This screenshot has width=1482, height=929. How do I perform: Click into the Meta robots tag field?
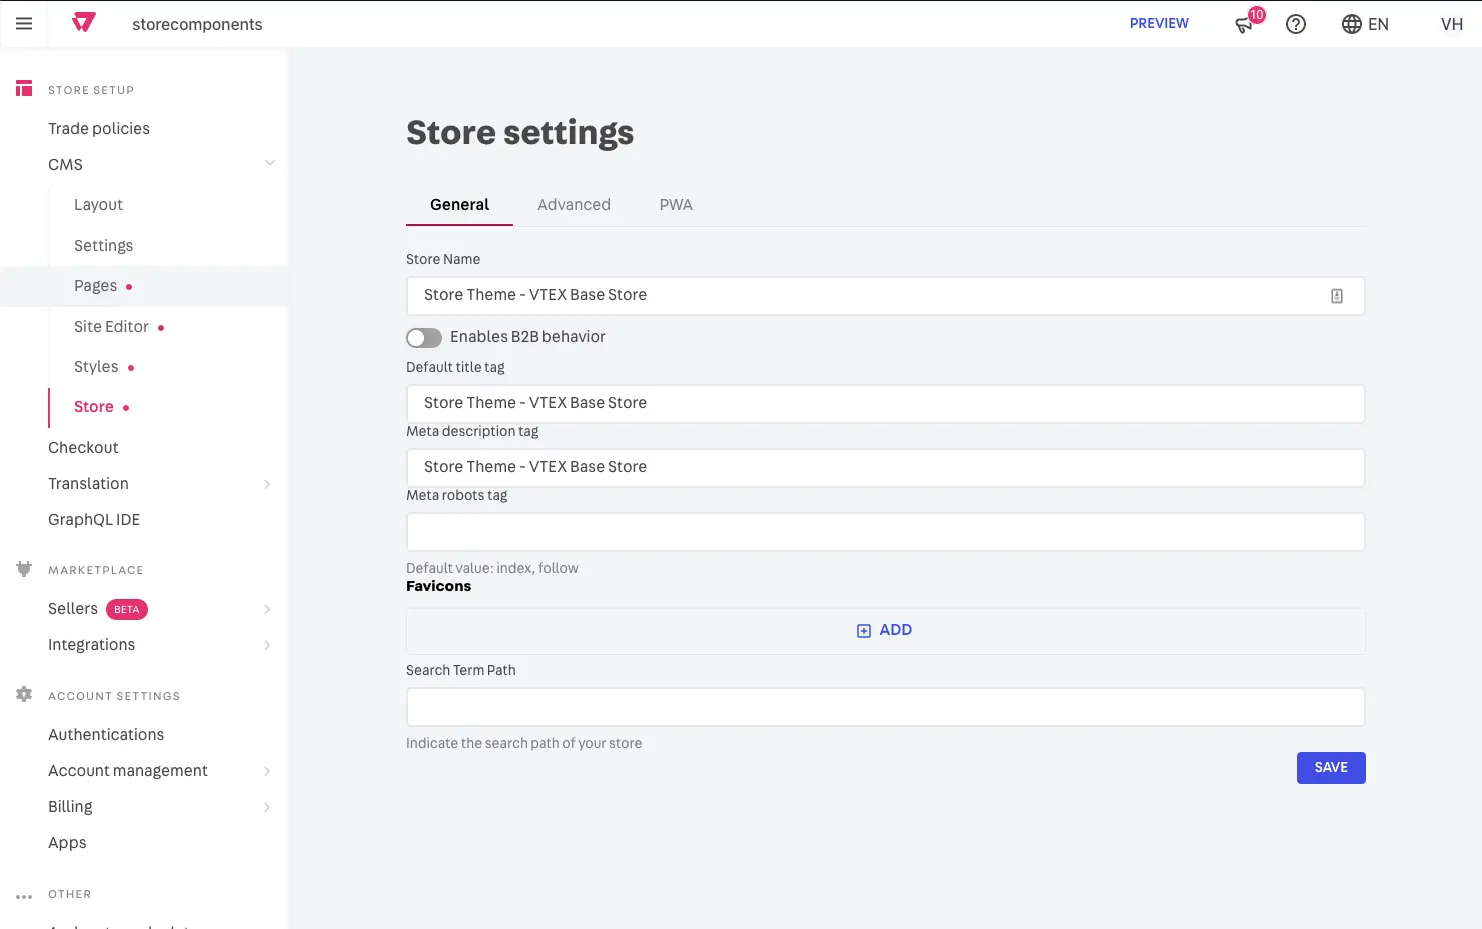pyautogui.click(x=885, y=532)
